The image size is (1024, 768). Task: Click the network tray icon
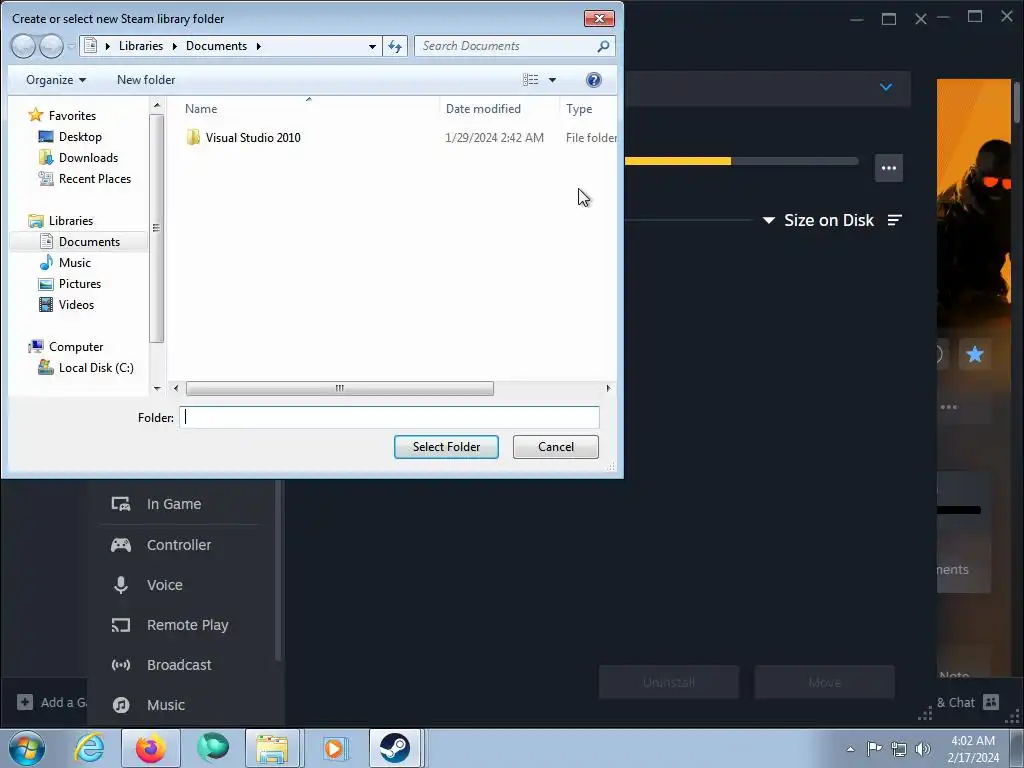pyautogui.click(x=899, y=749)
